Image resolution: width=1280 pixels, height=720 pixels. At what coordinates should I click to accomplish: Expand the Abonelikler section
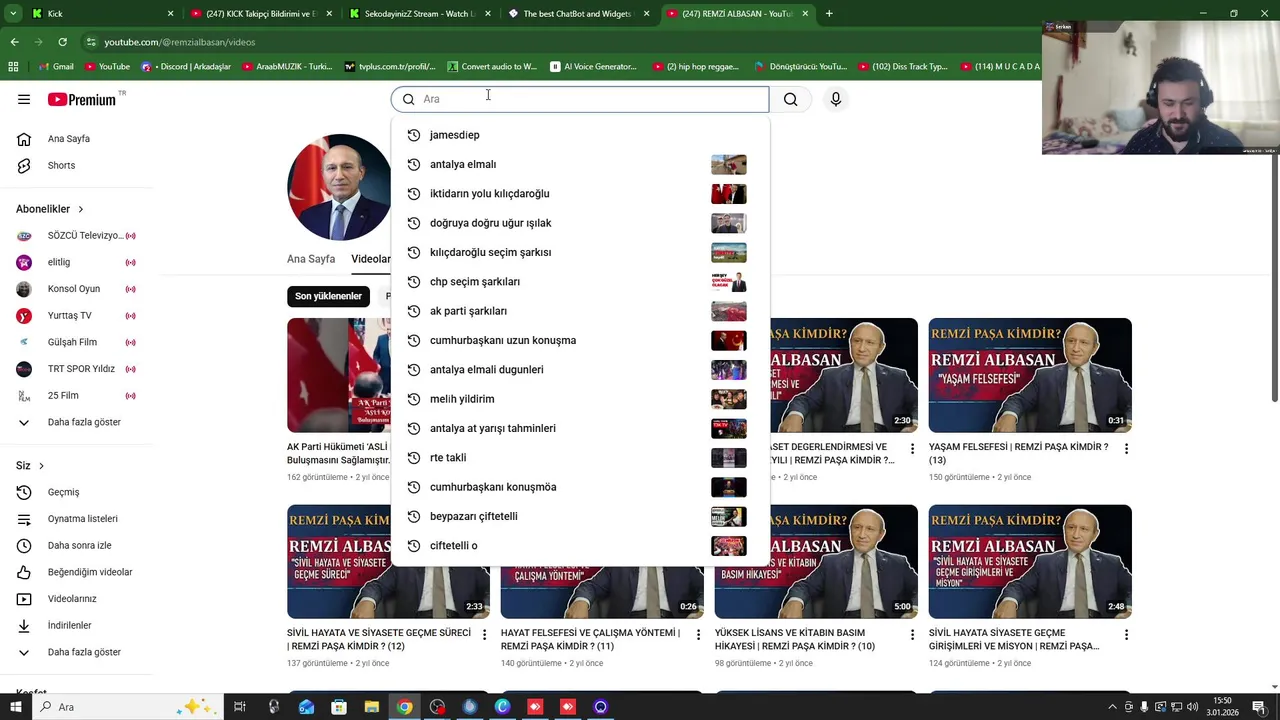click(50, 209)
